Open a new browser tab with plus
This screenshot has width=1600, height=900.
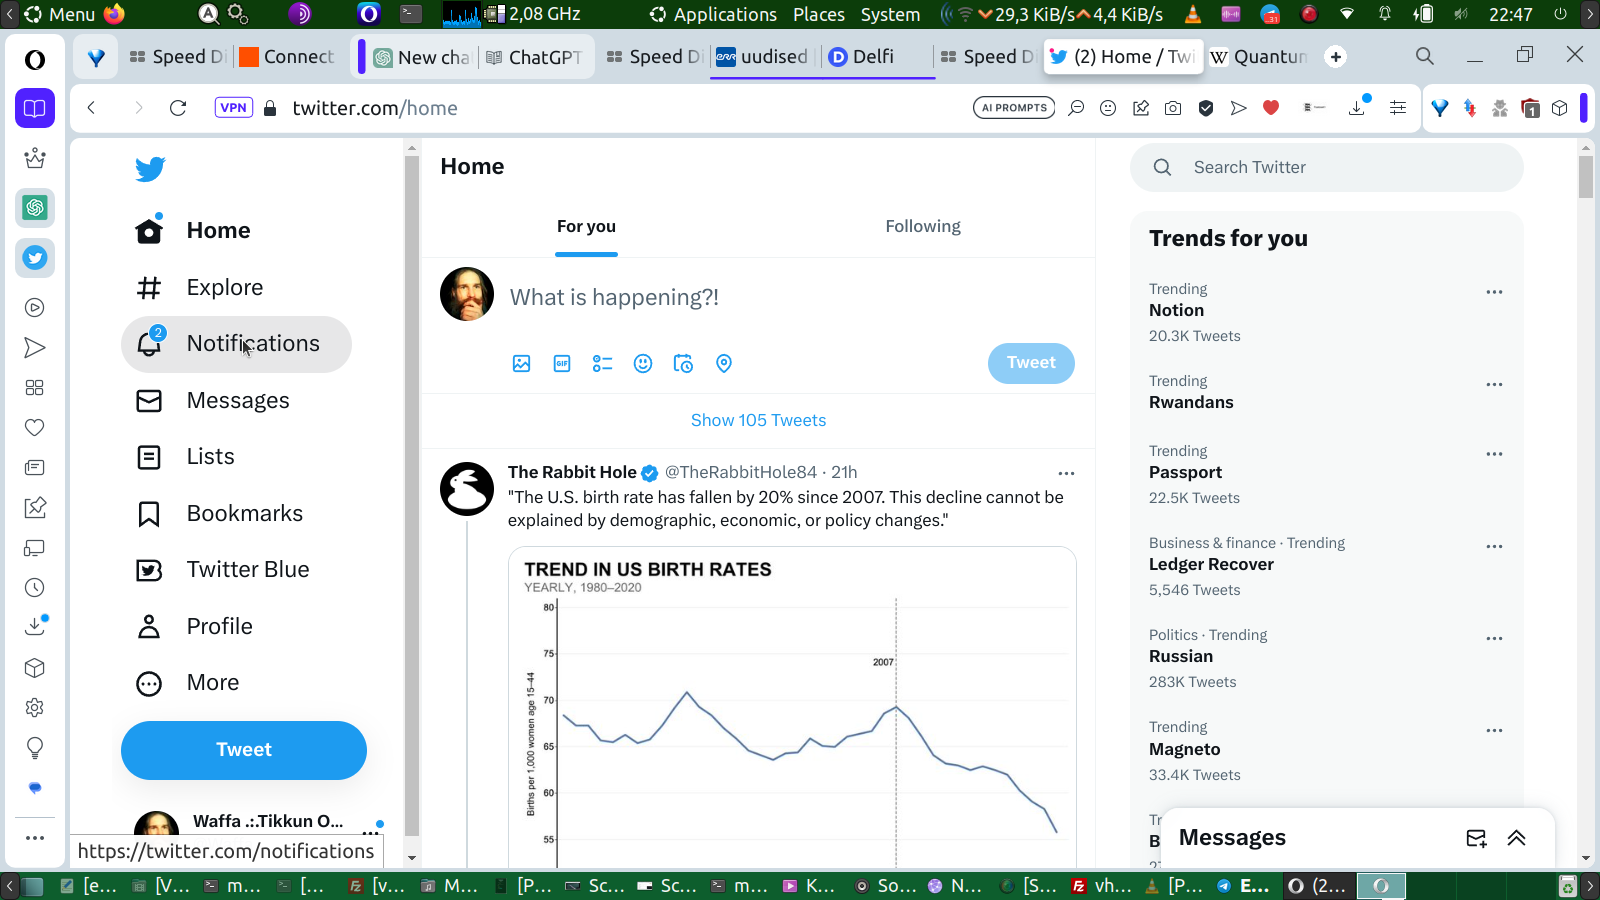point(1336,57)
